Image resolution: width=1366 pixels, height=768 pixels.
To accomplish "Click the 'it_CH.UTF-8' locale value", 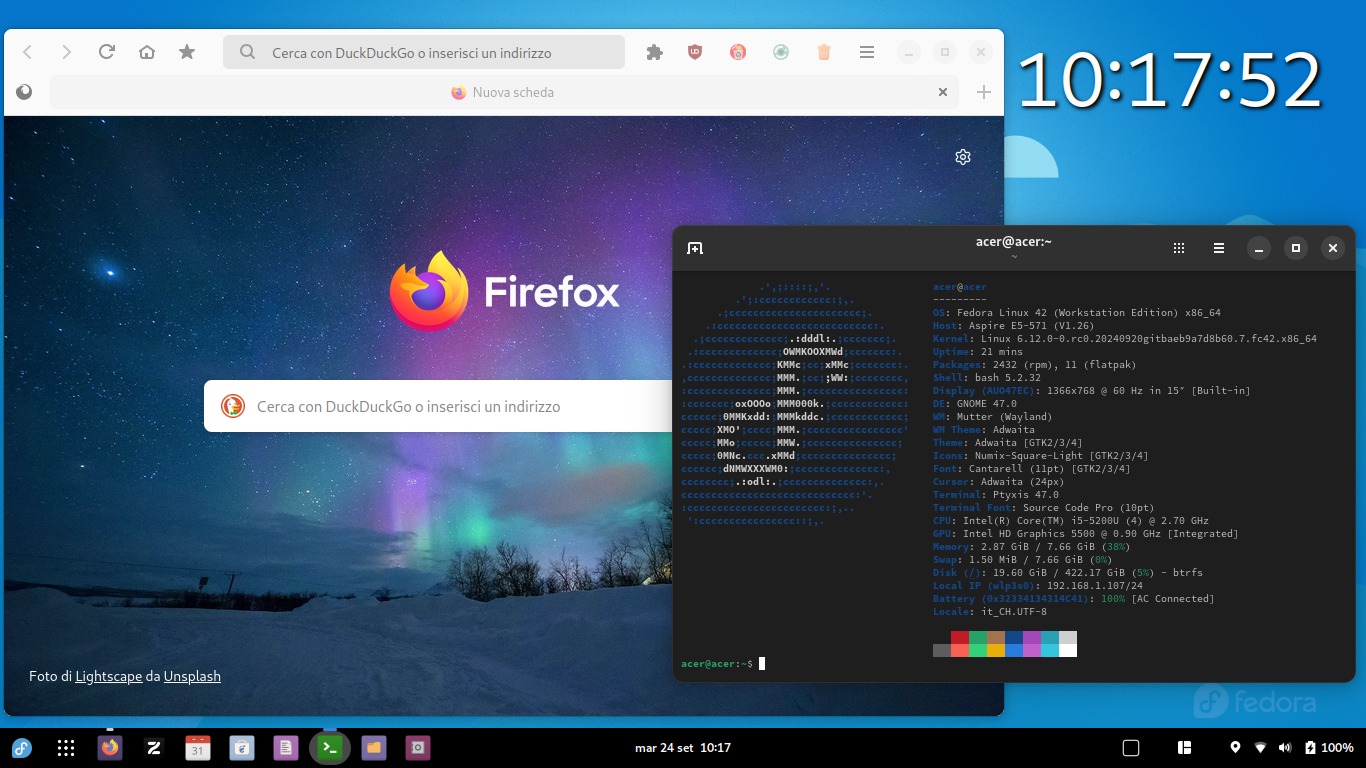I will coord(1014,612).
